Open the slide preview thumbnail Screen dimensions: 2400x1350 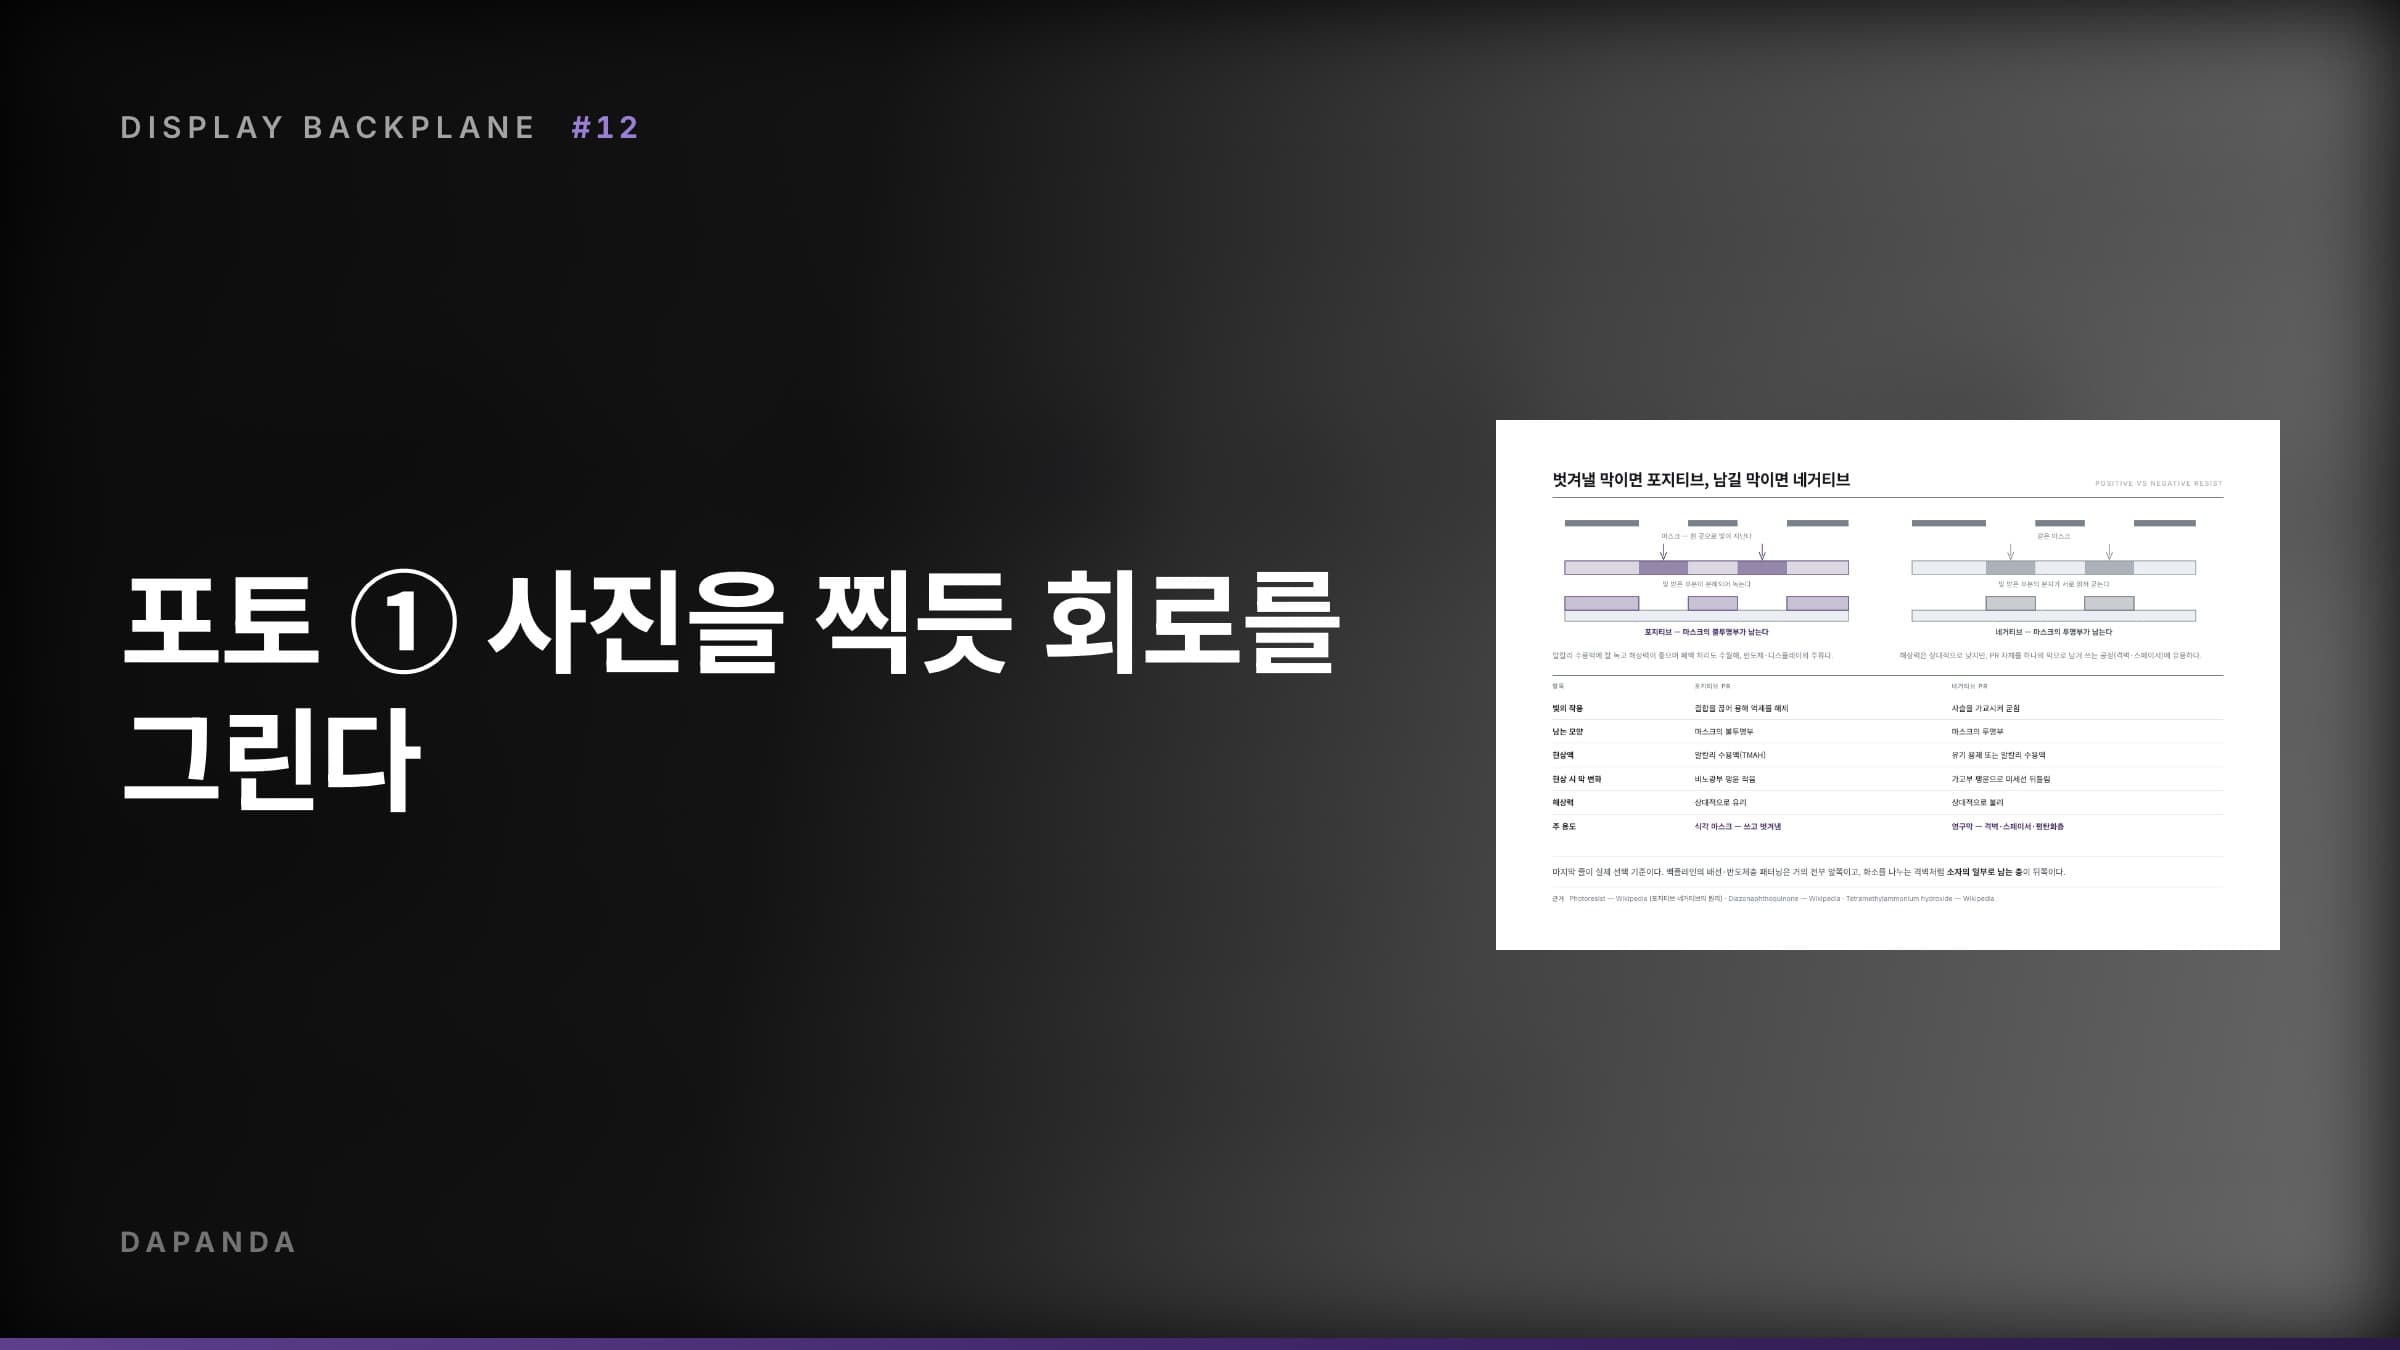[x=1887, y=685]
